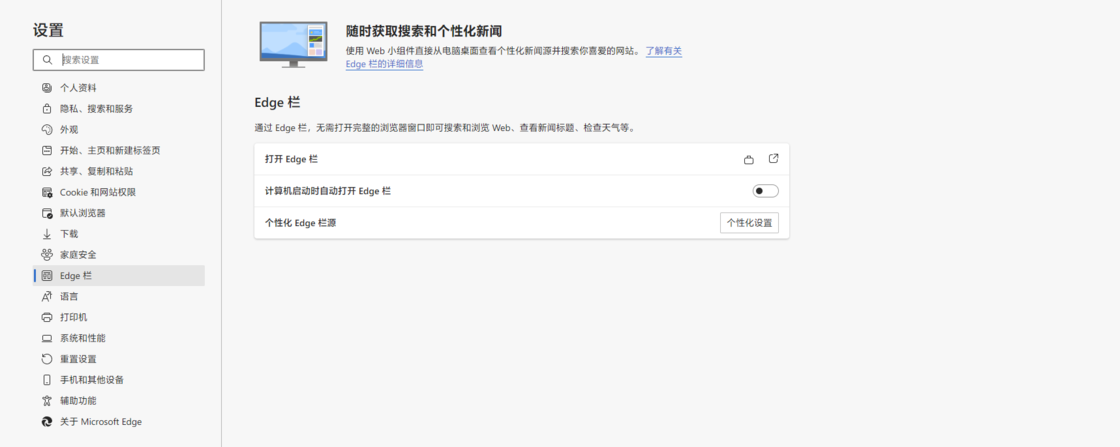Click the 个人资料 profile icon in sidebar

[x=47, y=88]
